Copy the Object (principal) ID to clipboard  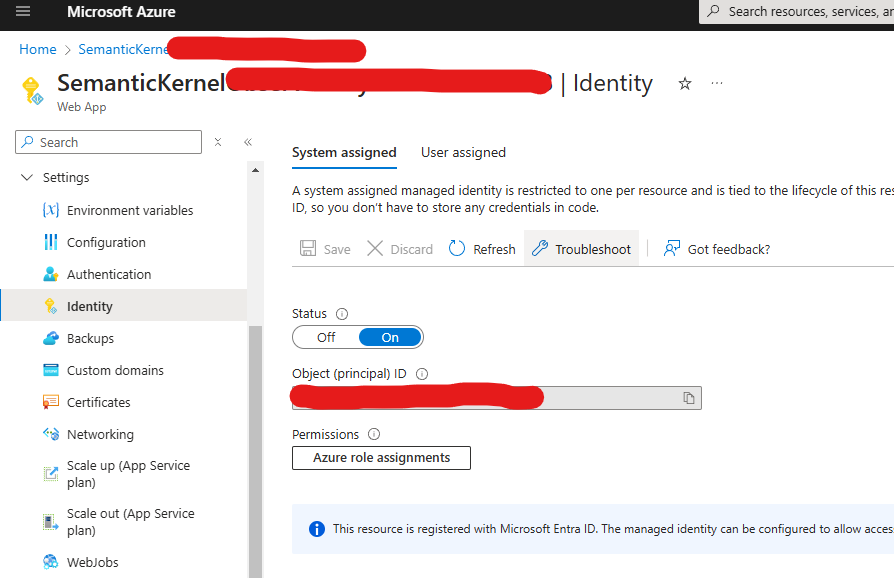tap(689, 398)
